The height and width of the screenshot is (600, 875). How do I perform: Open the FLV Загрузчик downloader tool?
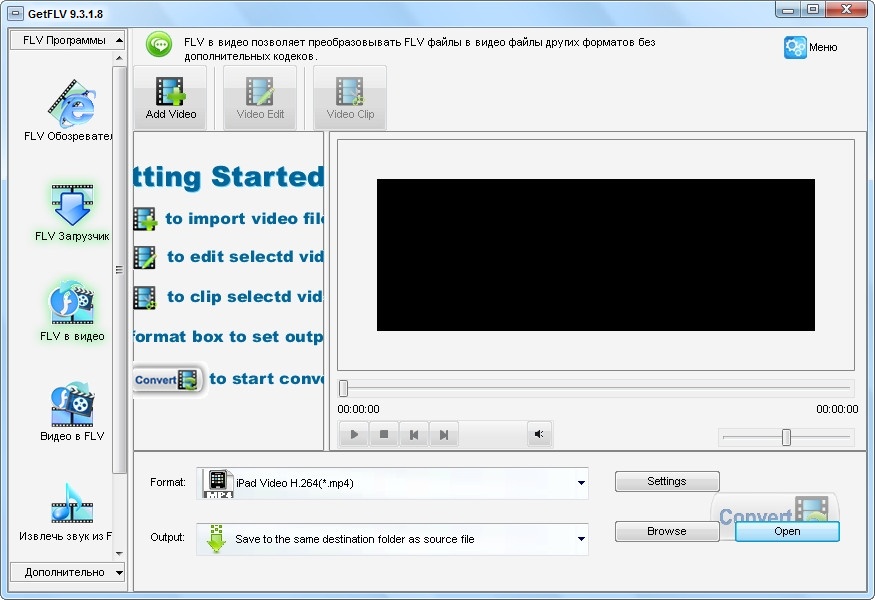(x=72, y=213)
